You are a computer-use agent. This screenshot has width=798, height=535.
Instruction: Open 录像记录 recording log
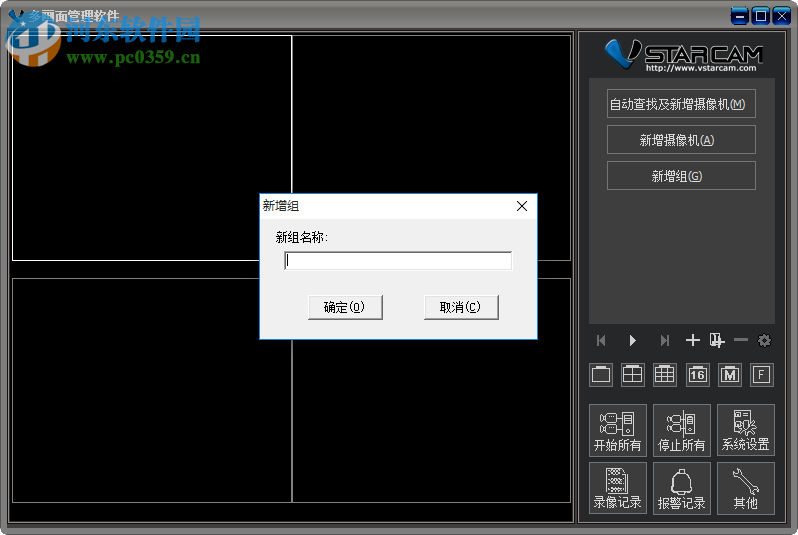click(x=618, y=488)
